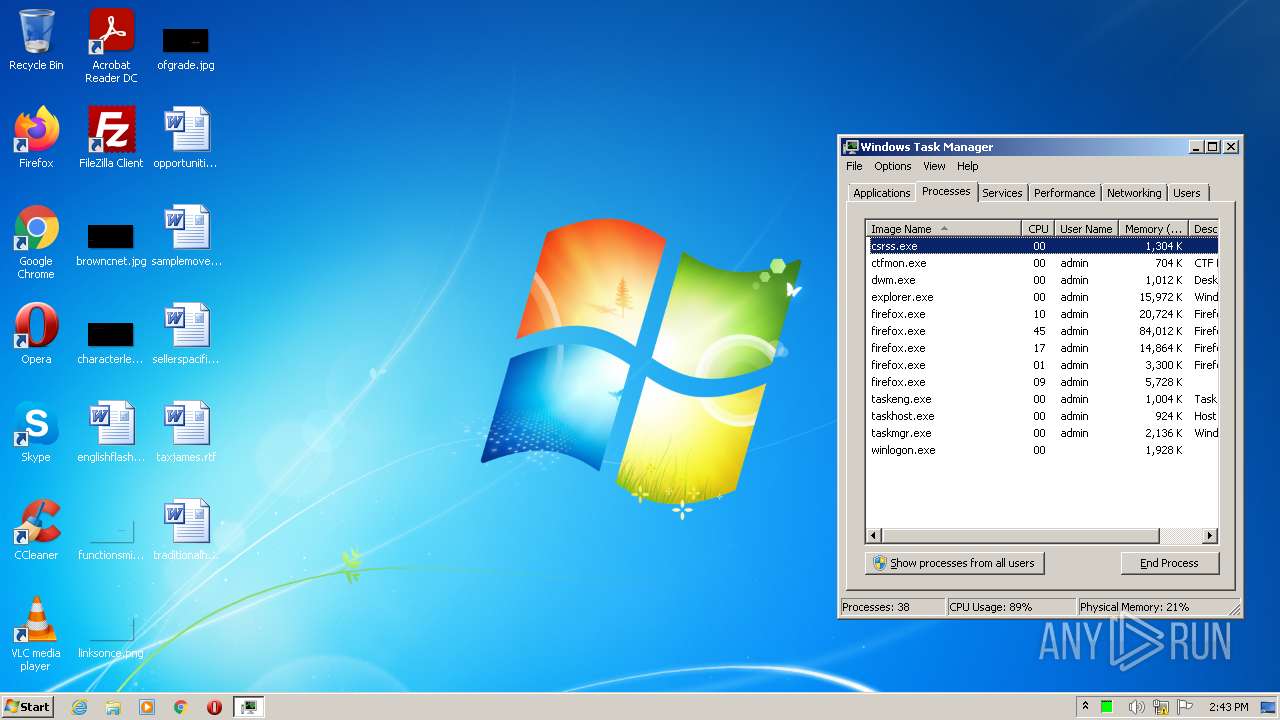Switch to the Services tab

click(1002, 193)
